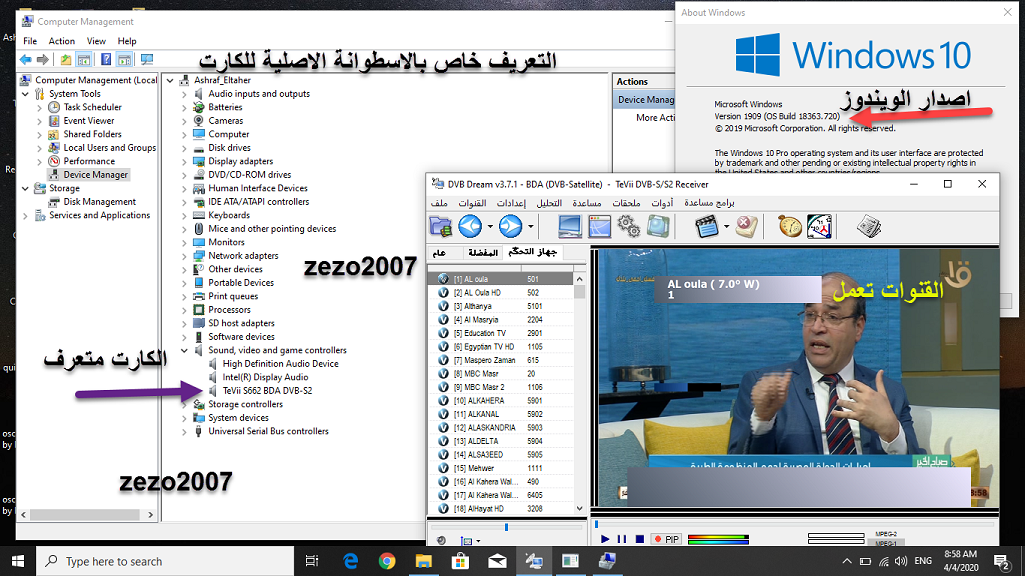Click the console tree horizontal scrollbar
The width and height of the screenshot is (1025, 576).
pyautogui.click(x=87, y=515)
